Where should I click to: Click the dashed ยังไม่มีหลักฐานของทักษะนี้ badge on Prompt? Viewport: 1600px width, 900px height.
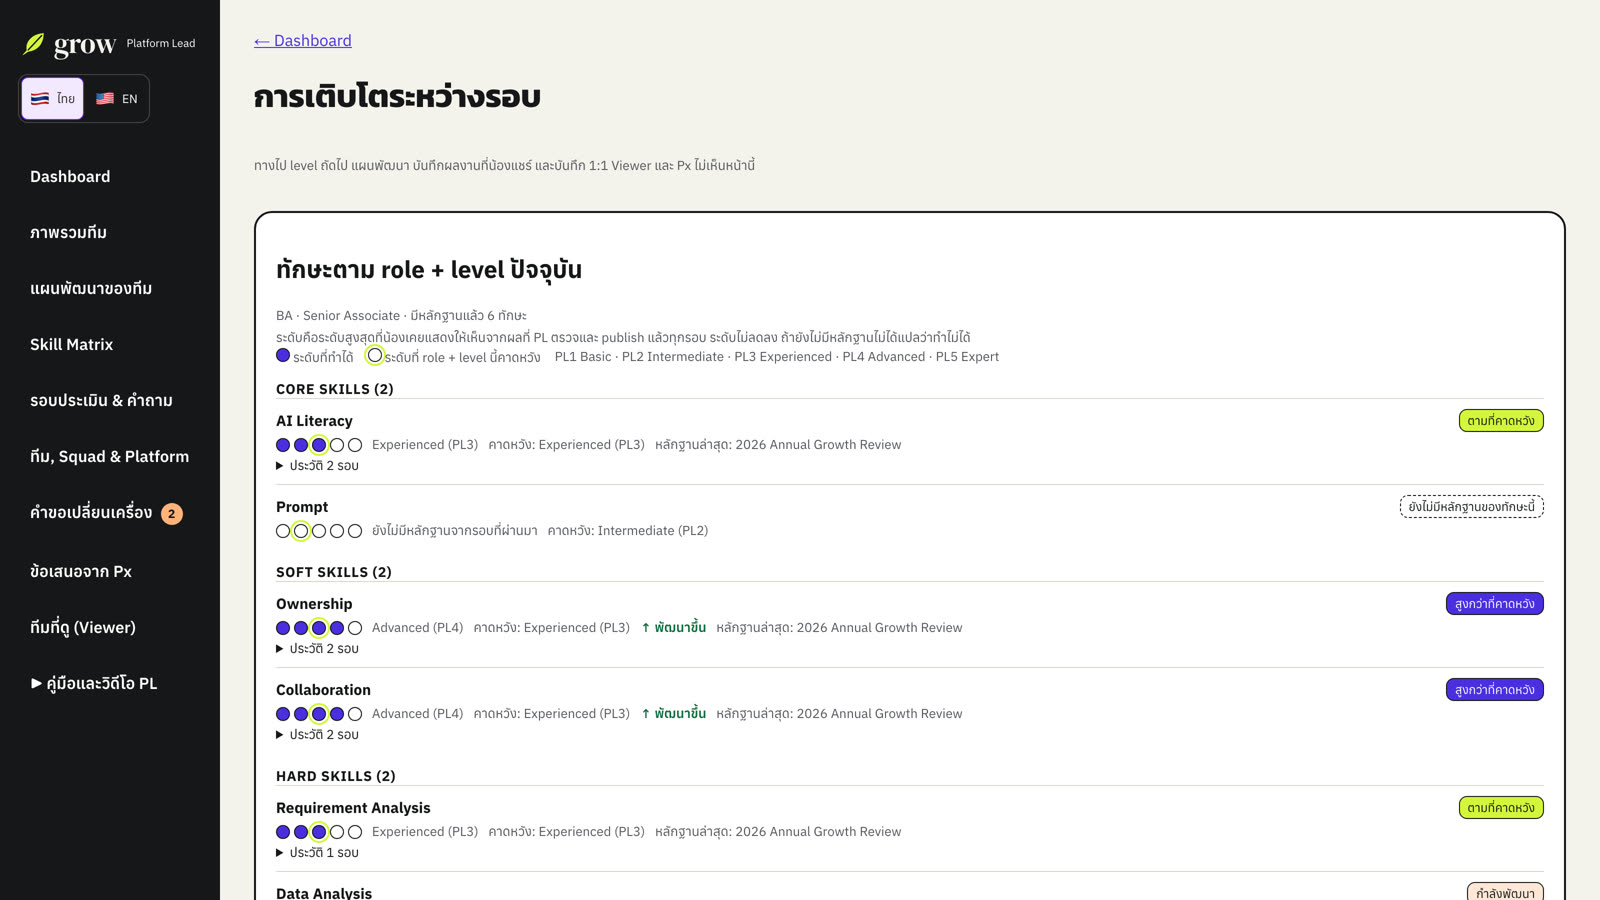click(1472, 507)
